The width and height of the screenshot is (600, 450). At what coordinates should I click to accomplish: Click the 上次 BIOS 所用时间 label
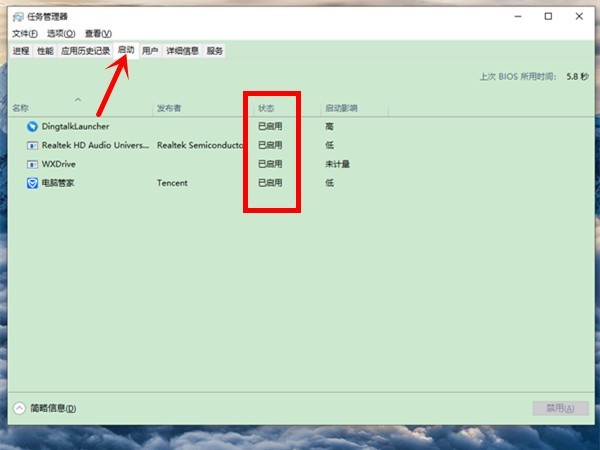coord(518,77)
